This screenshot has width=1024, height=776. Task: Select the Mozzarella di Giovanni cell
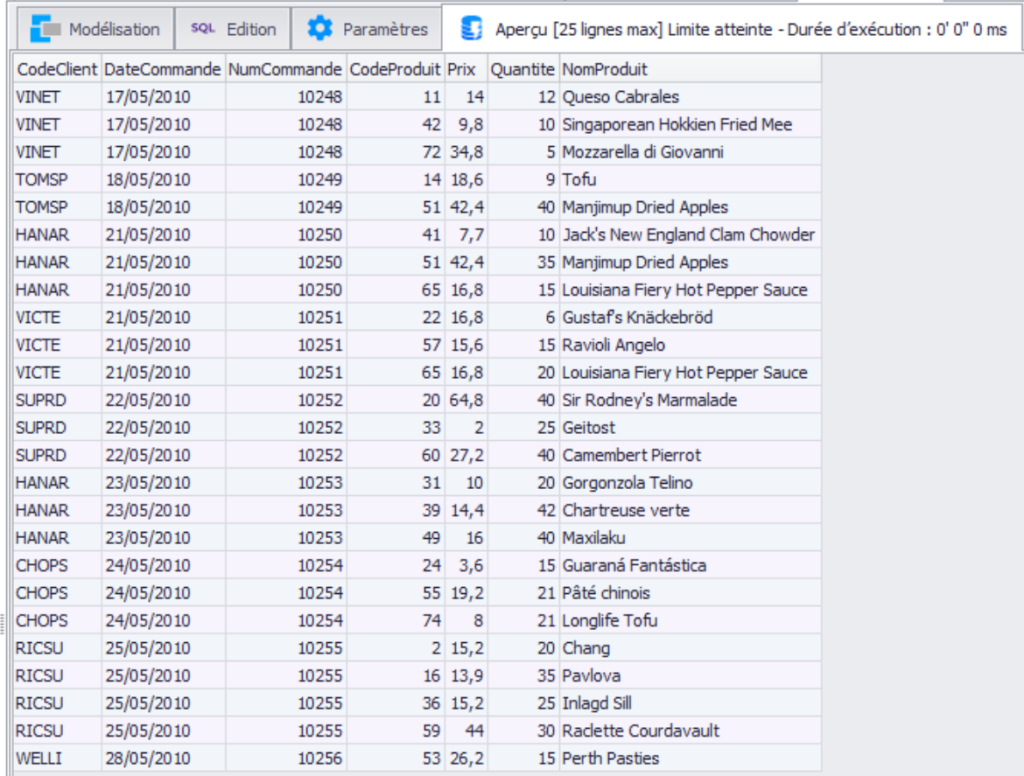[690, 152]
